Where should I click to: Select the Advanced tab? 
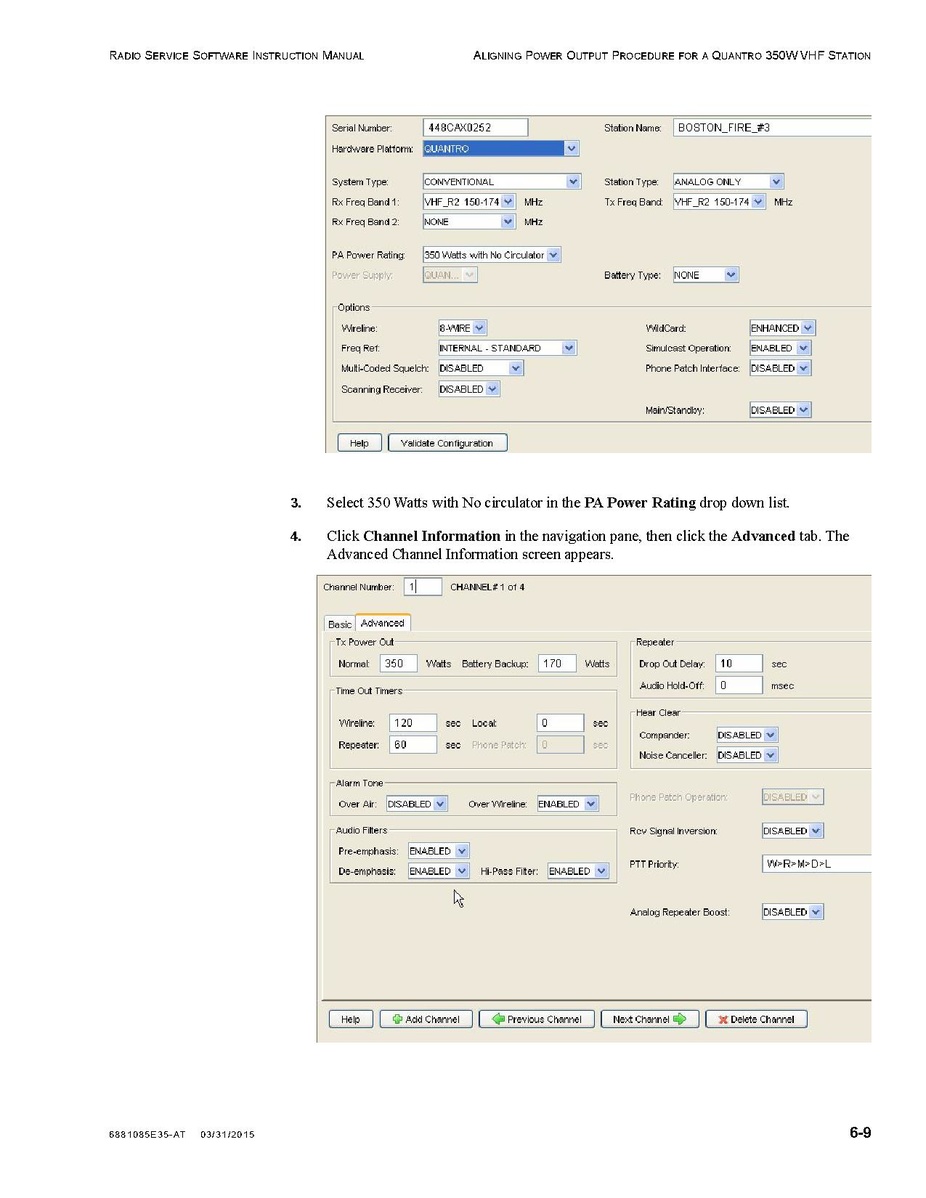click(x=382, y=623)
